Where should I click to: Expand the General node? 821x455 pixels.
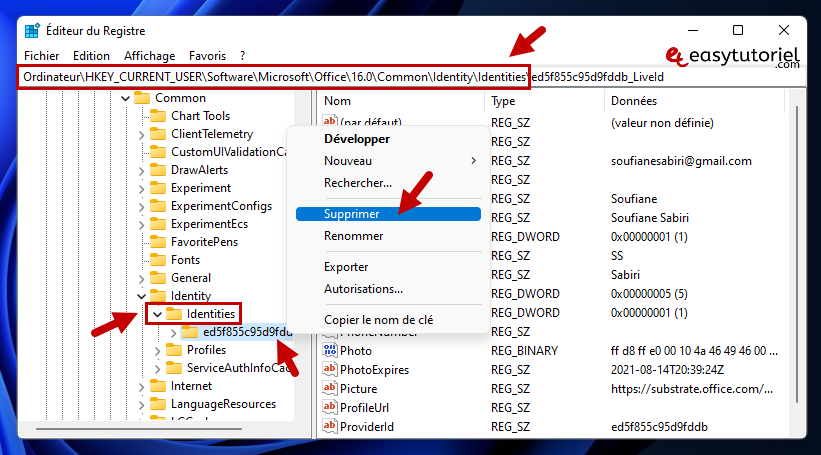(141, 279)
